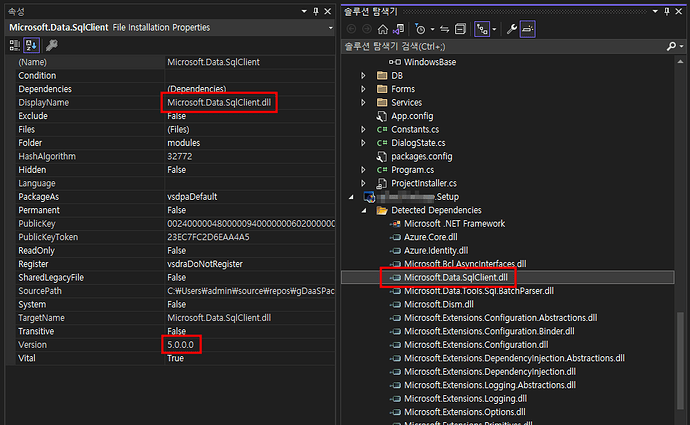Image resolution: width=690 pixels, height=425 pixels.
Task: Expand the Services folder
Action: coord(363,103)
